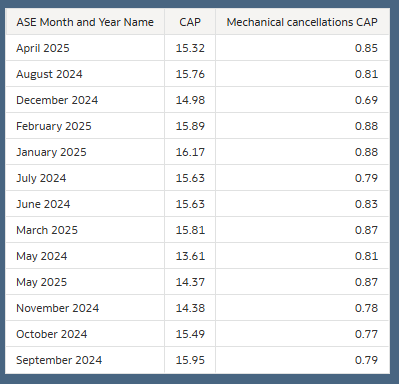Click the December 2024 row label

tap(57, 100)
